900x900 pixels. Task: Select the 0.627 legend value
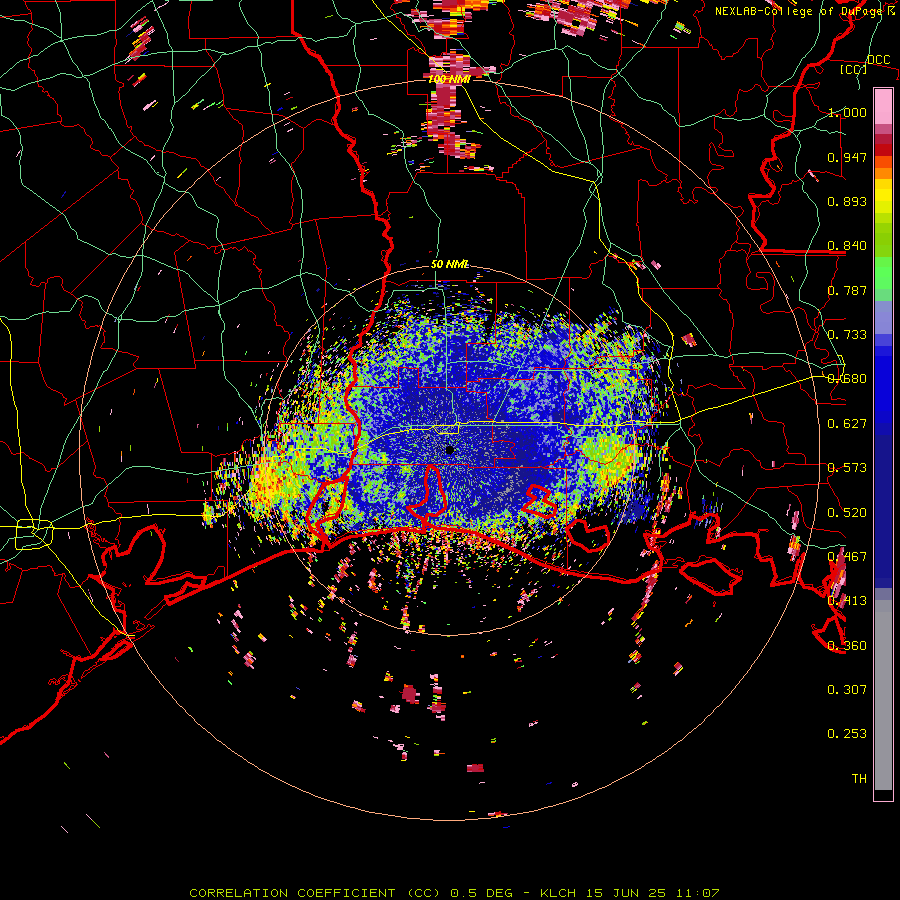click(x=847, y=424)
